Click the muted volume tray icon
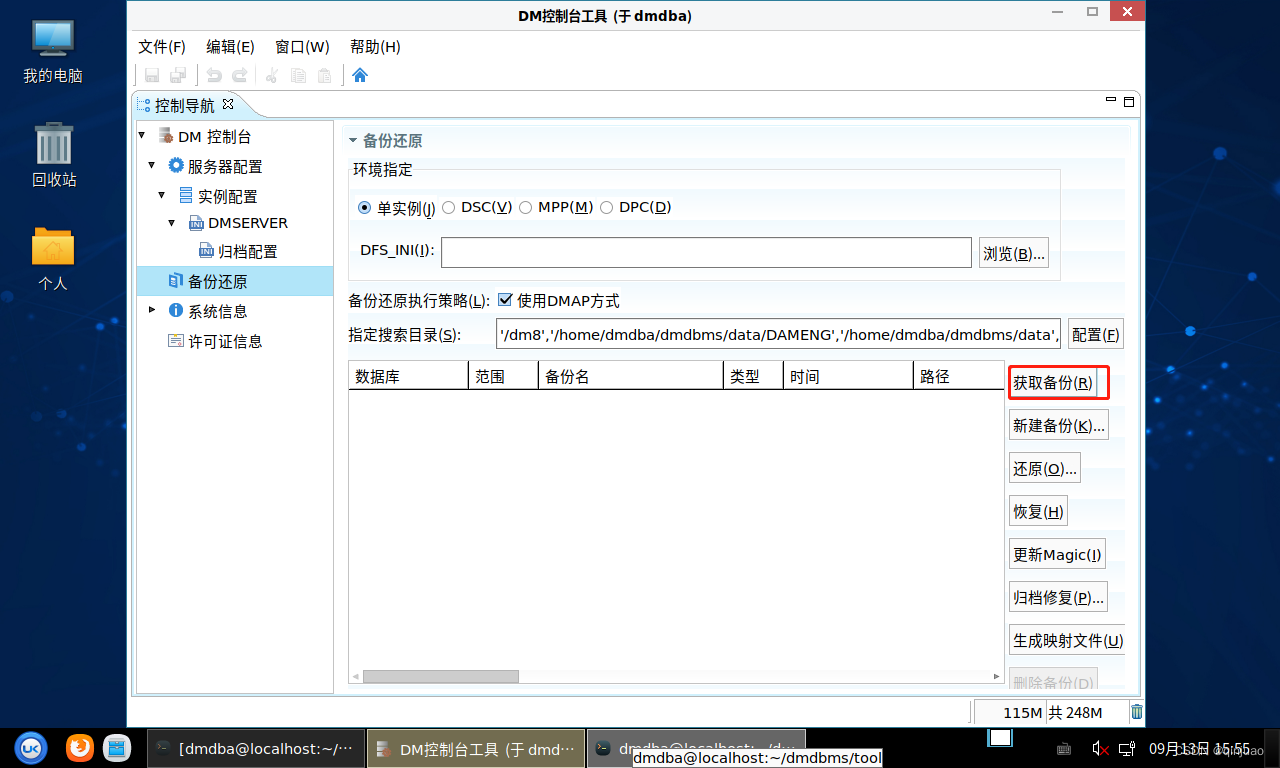1280x768 pixels. (1101, 748)
